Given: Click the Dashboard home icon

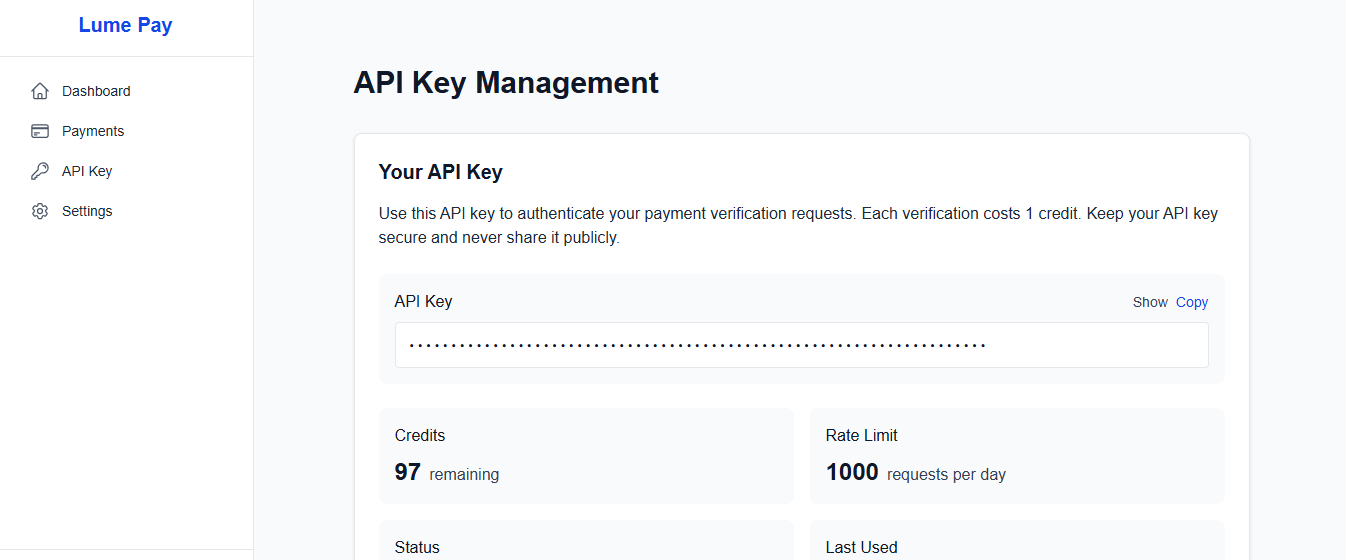Looking at the screenshot, I should pyautogui.click(x=40, y=91).
